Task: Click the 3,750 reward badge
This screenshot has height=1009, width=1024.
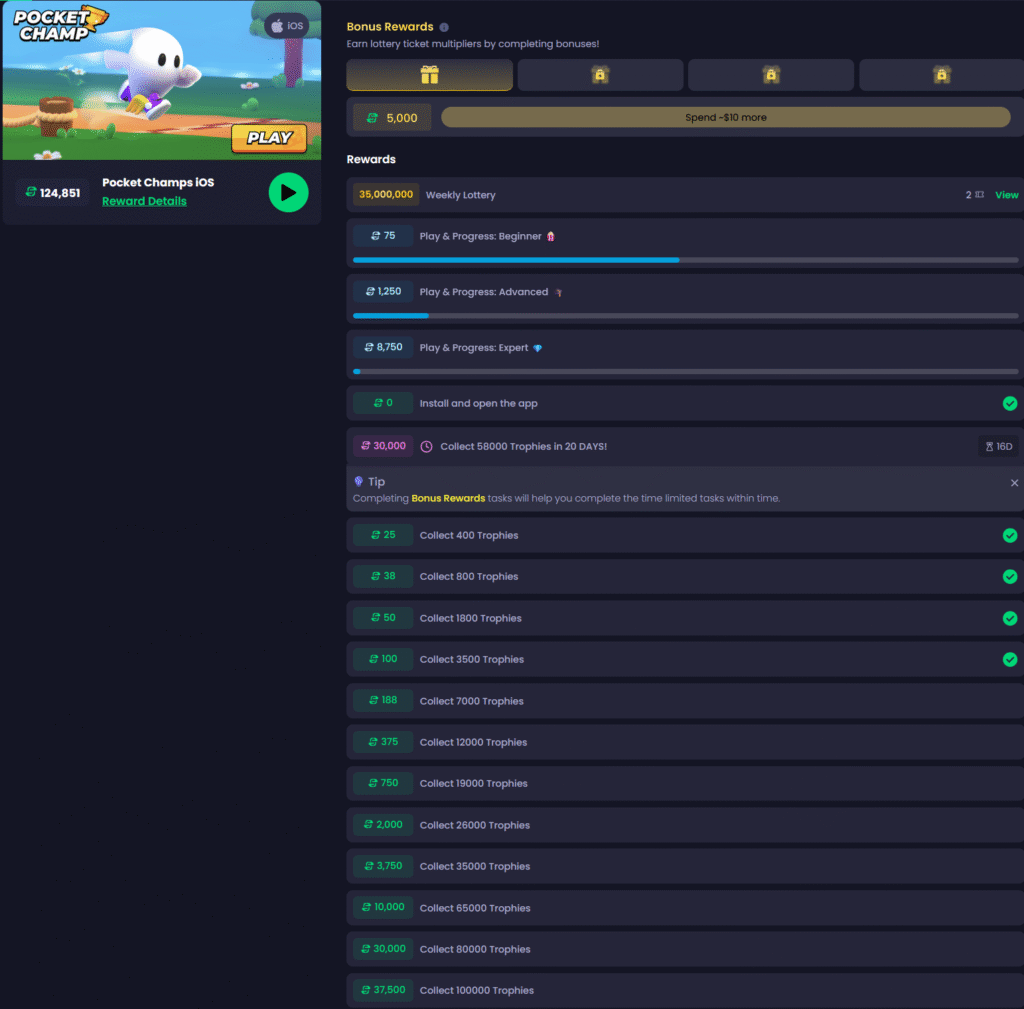Action: [x=383, y=866]
